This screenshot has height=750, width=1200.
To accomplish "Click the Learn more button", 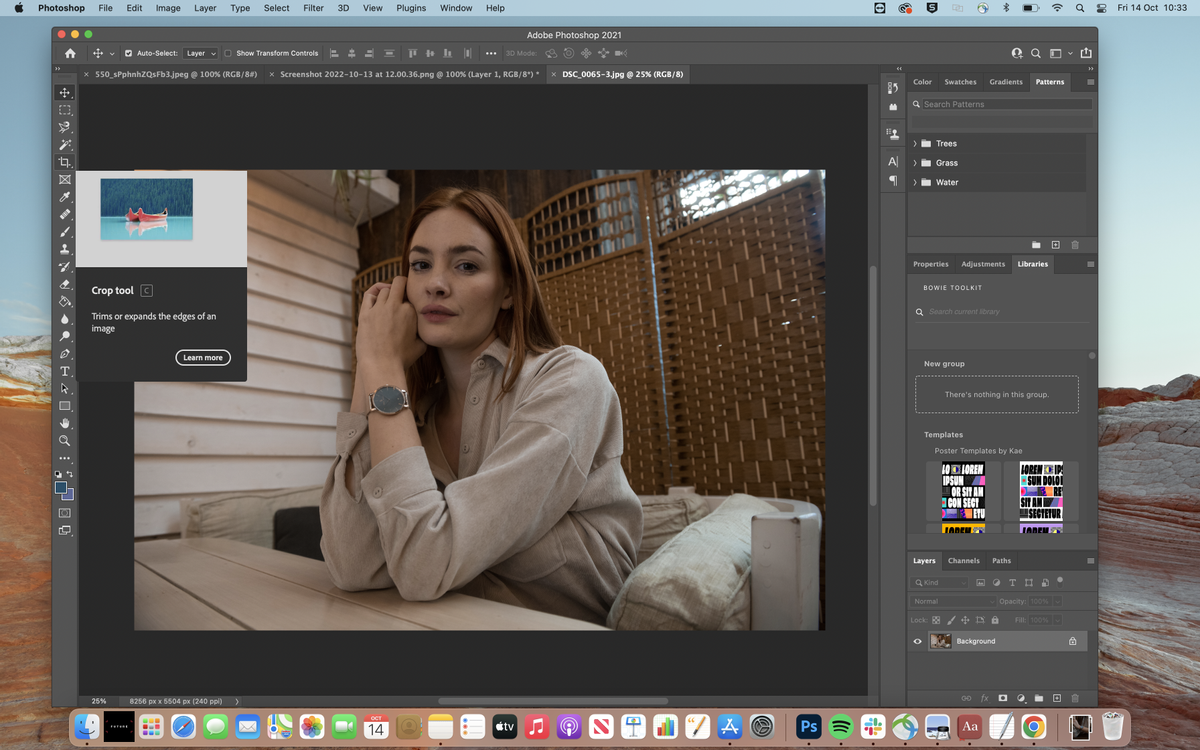I will click(202, 357).
